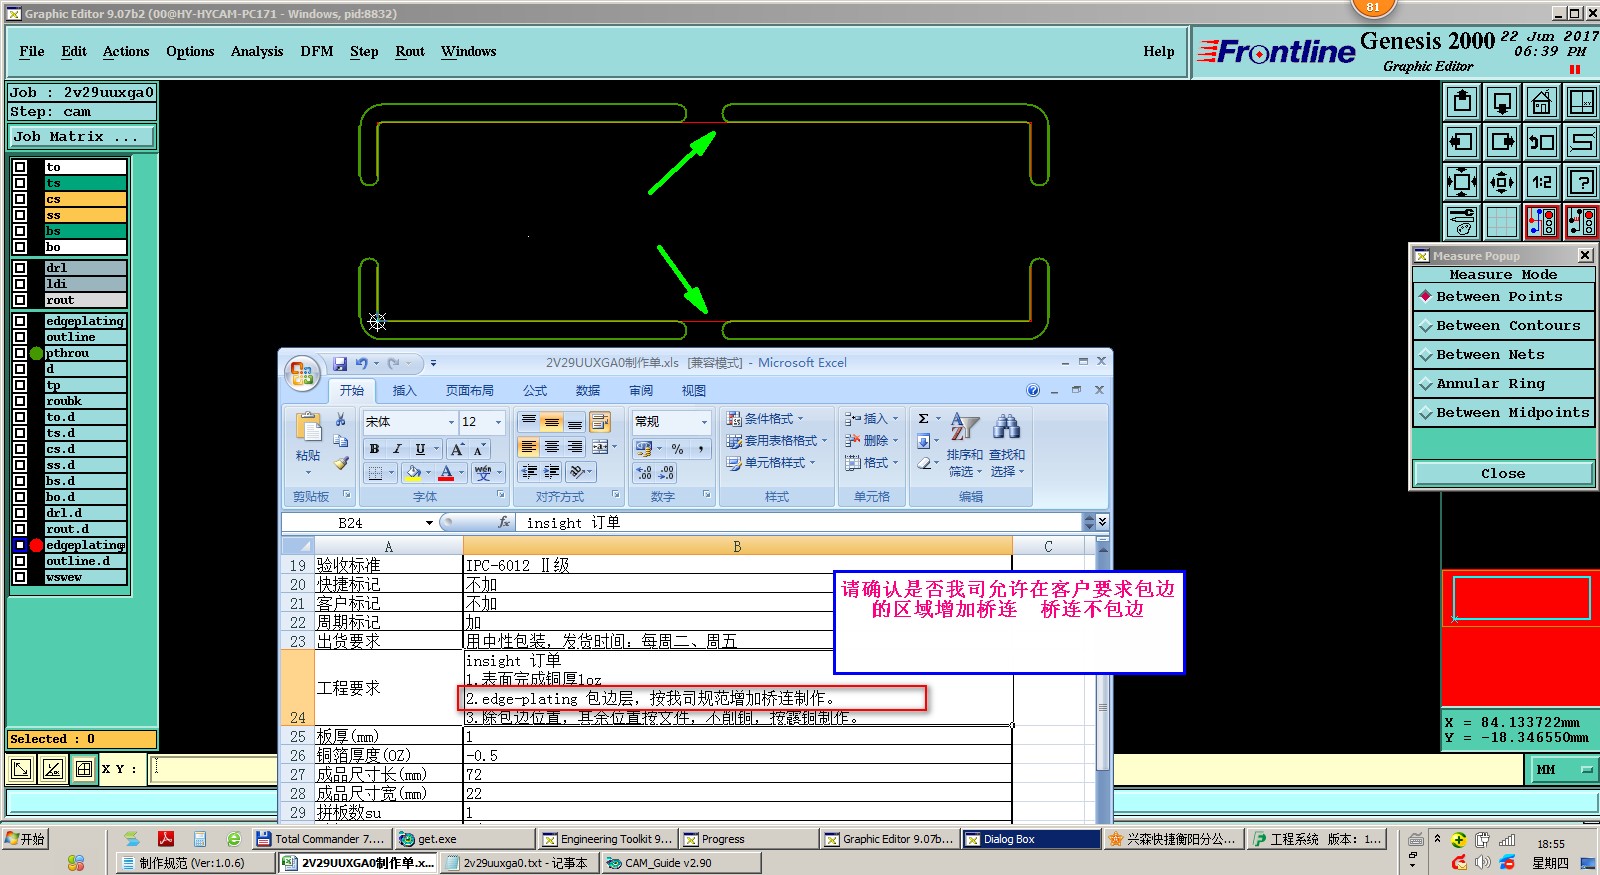Viewport: 1600px width, 875px height.
Task: Toggle the 'drl' layer checkbox
Action: click(20, 268)
